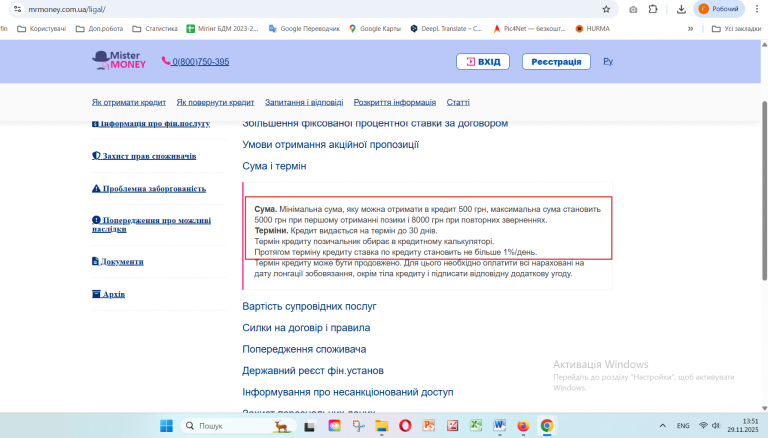Click the Mister Money logo

click(119, 61)
